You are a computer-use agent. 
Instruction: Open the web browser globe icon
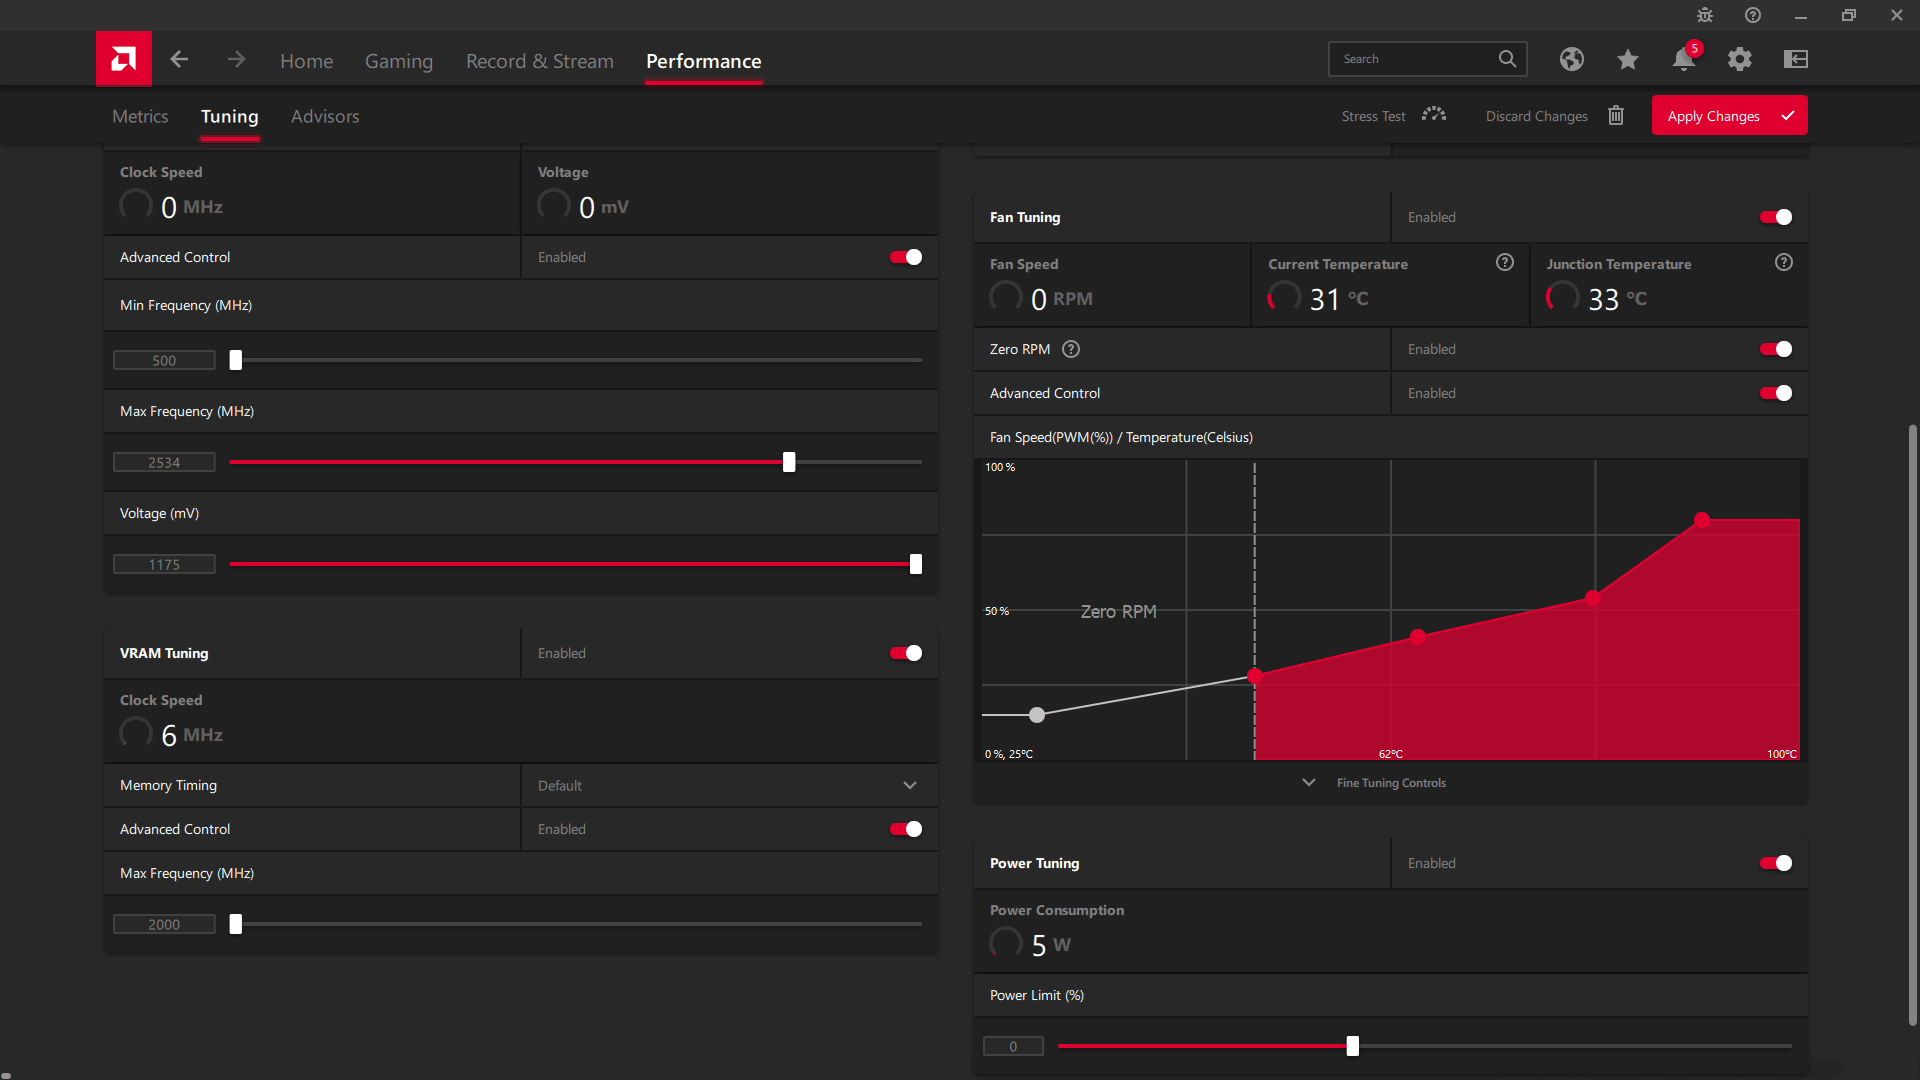tap(1572, 59)
